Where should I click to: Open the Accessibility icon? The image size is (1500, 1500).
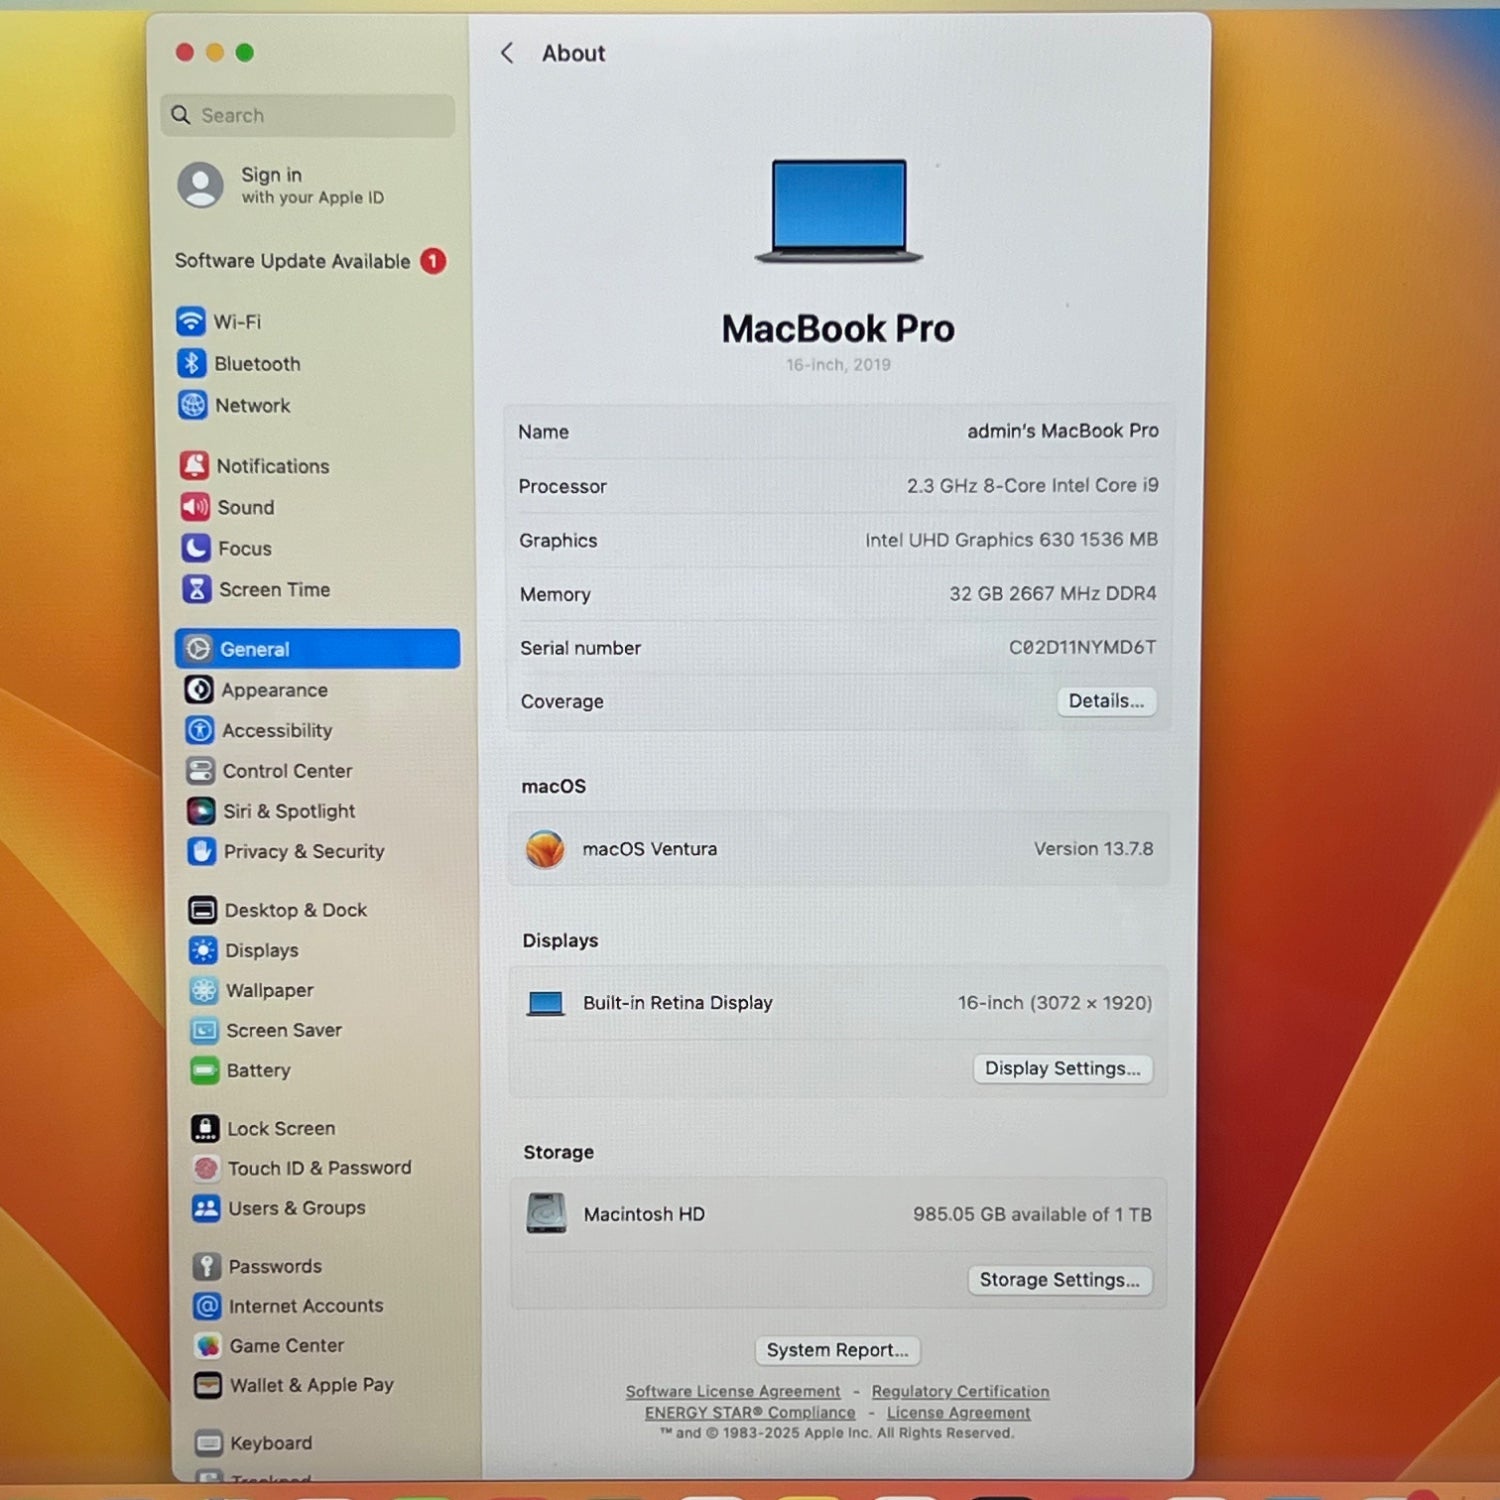point(200,730)
